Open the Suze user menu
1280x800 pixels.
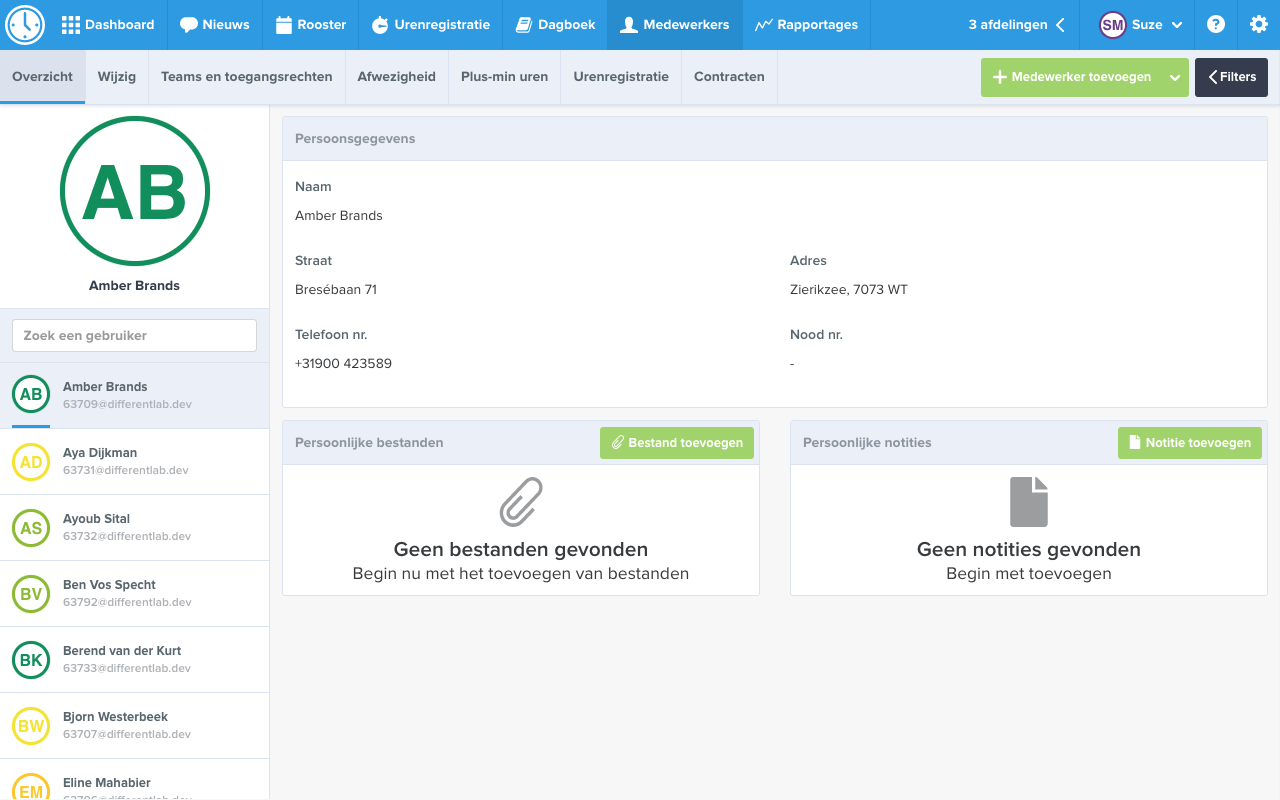(1140, 25)
